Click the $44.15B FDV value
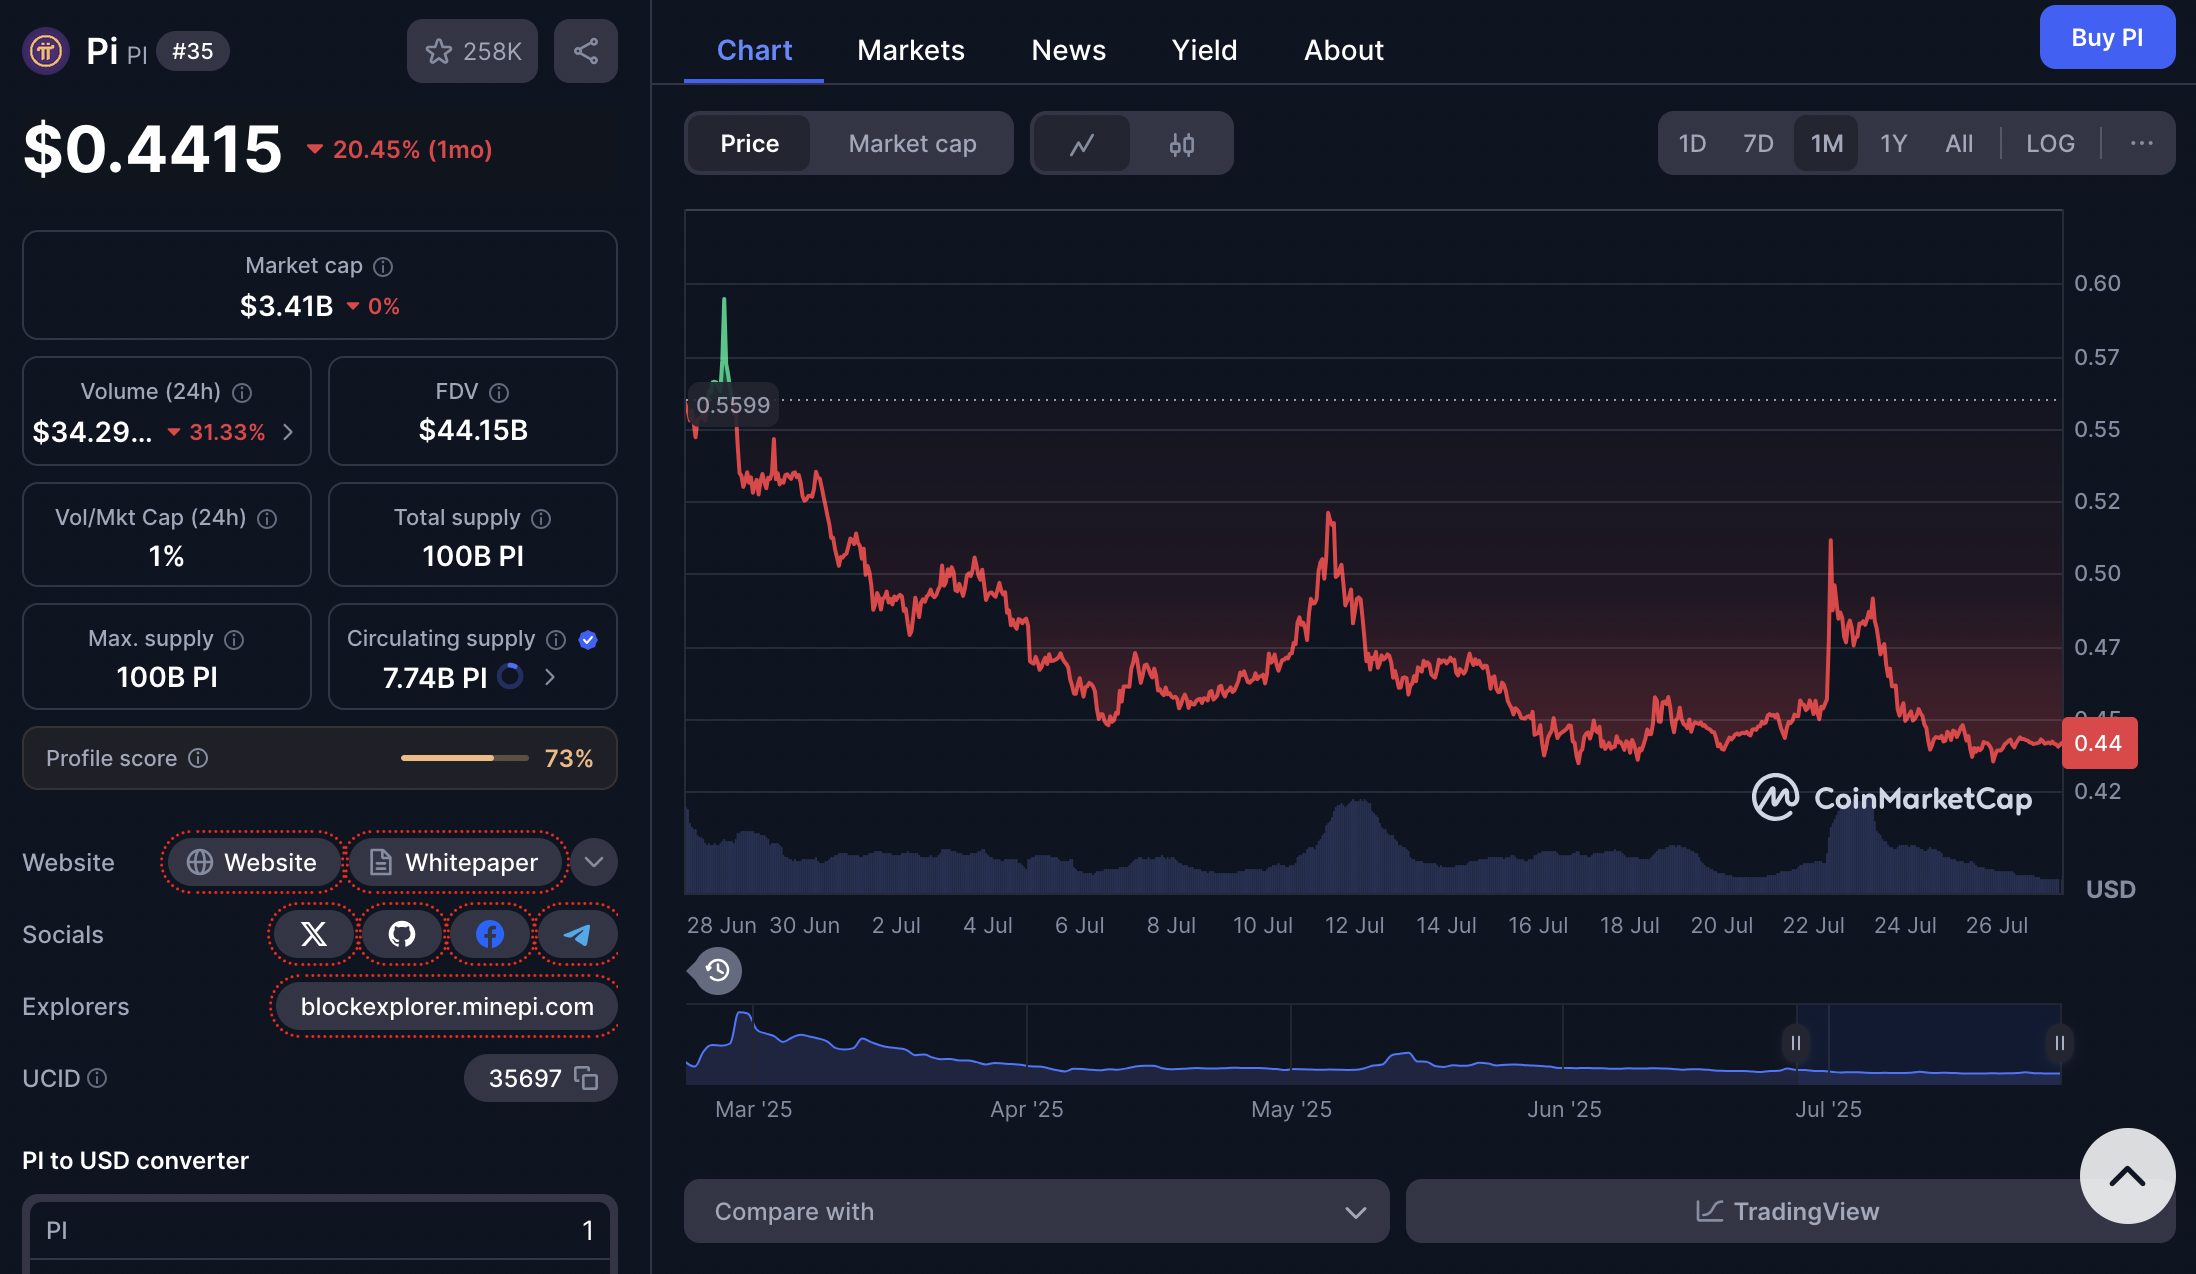 tap(473, 430)
